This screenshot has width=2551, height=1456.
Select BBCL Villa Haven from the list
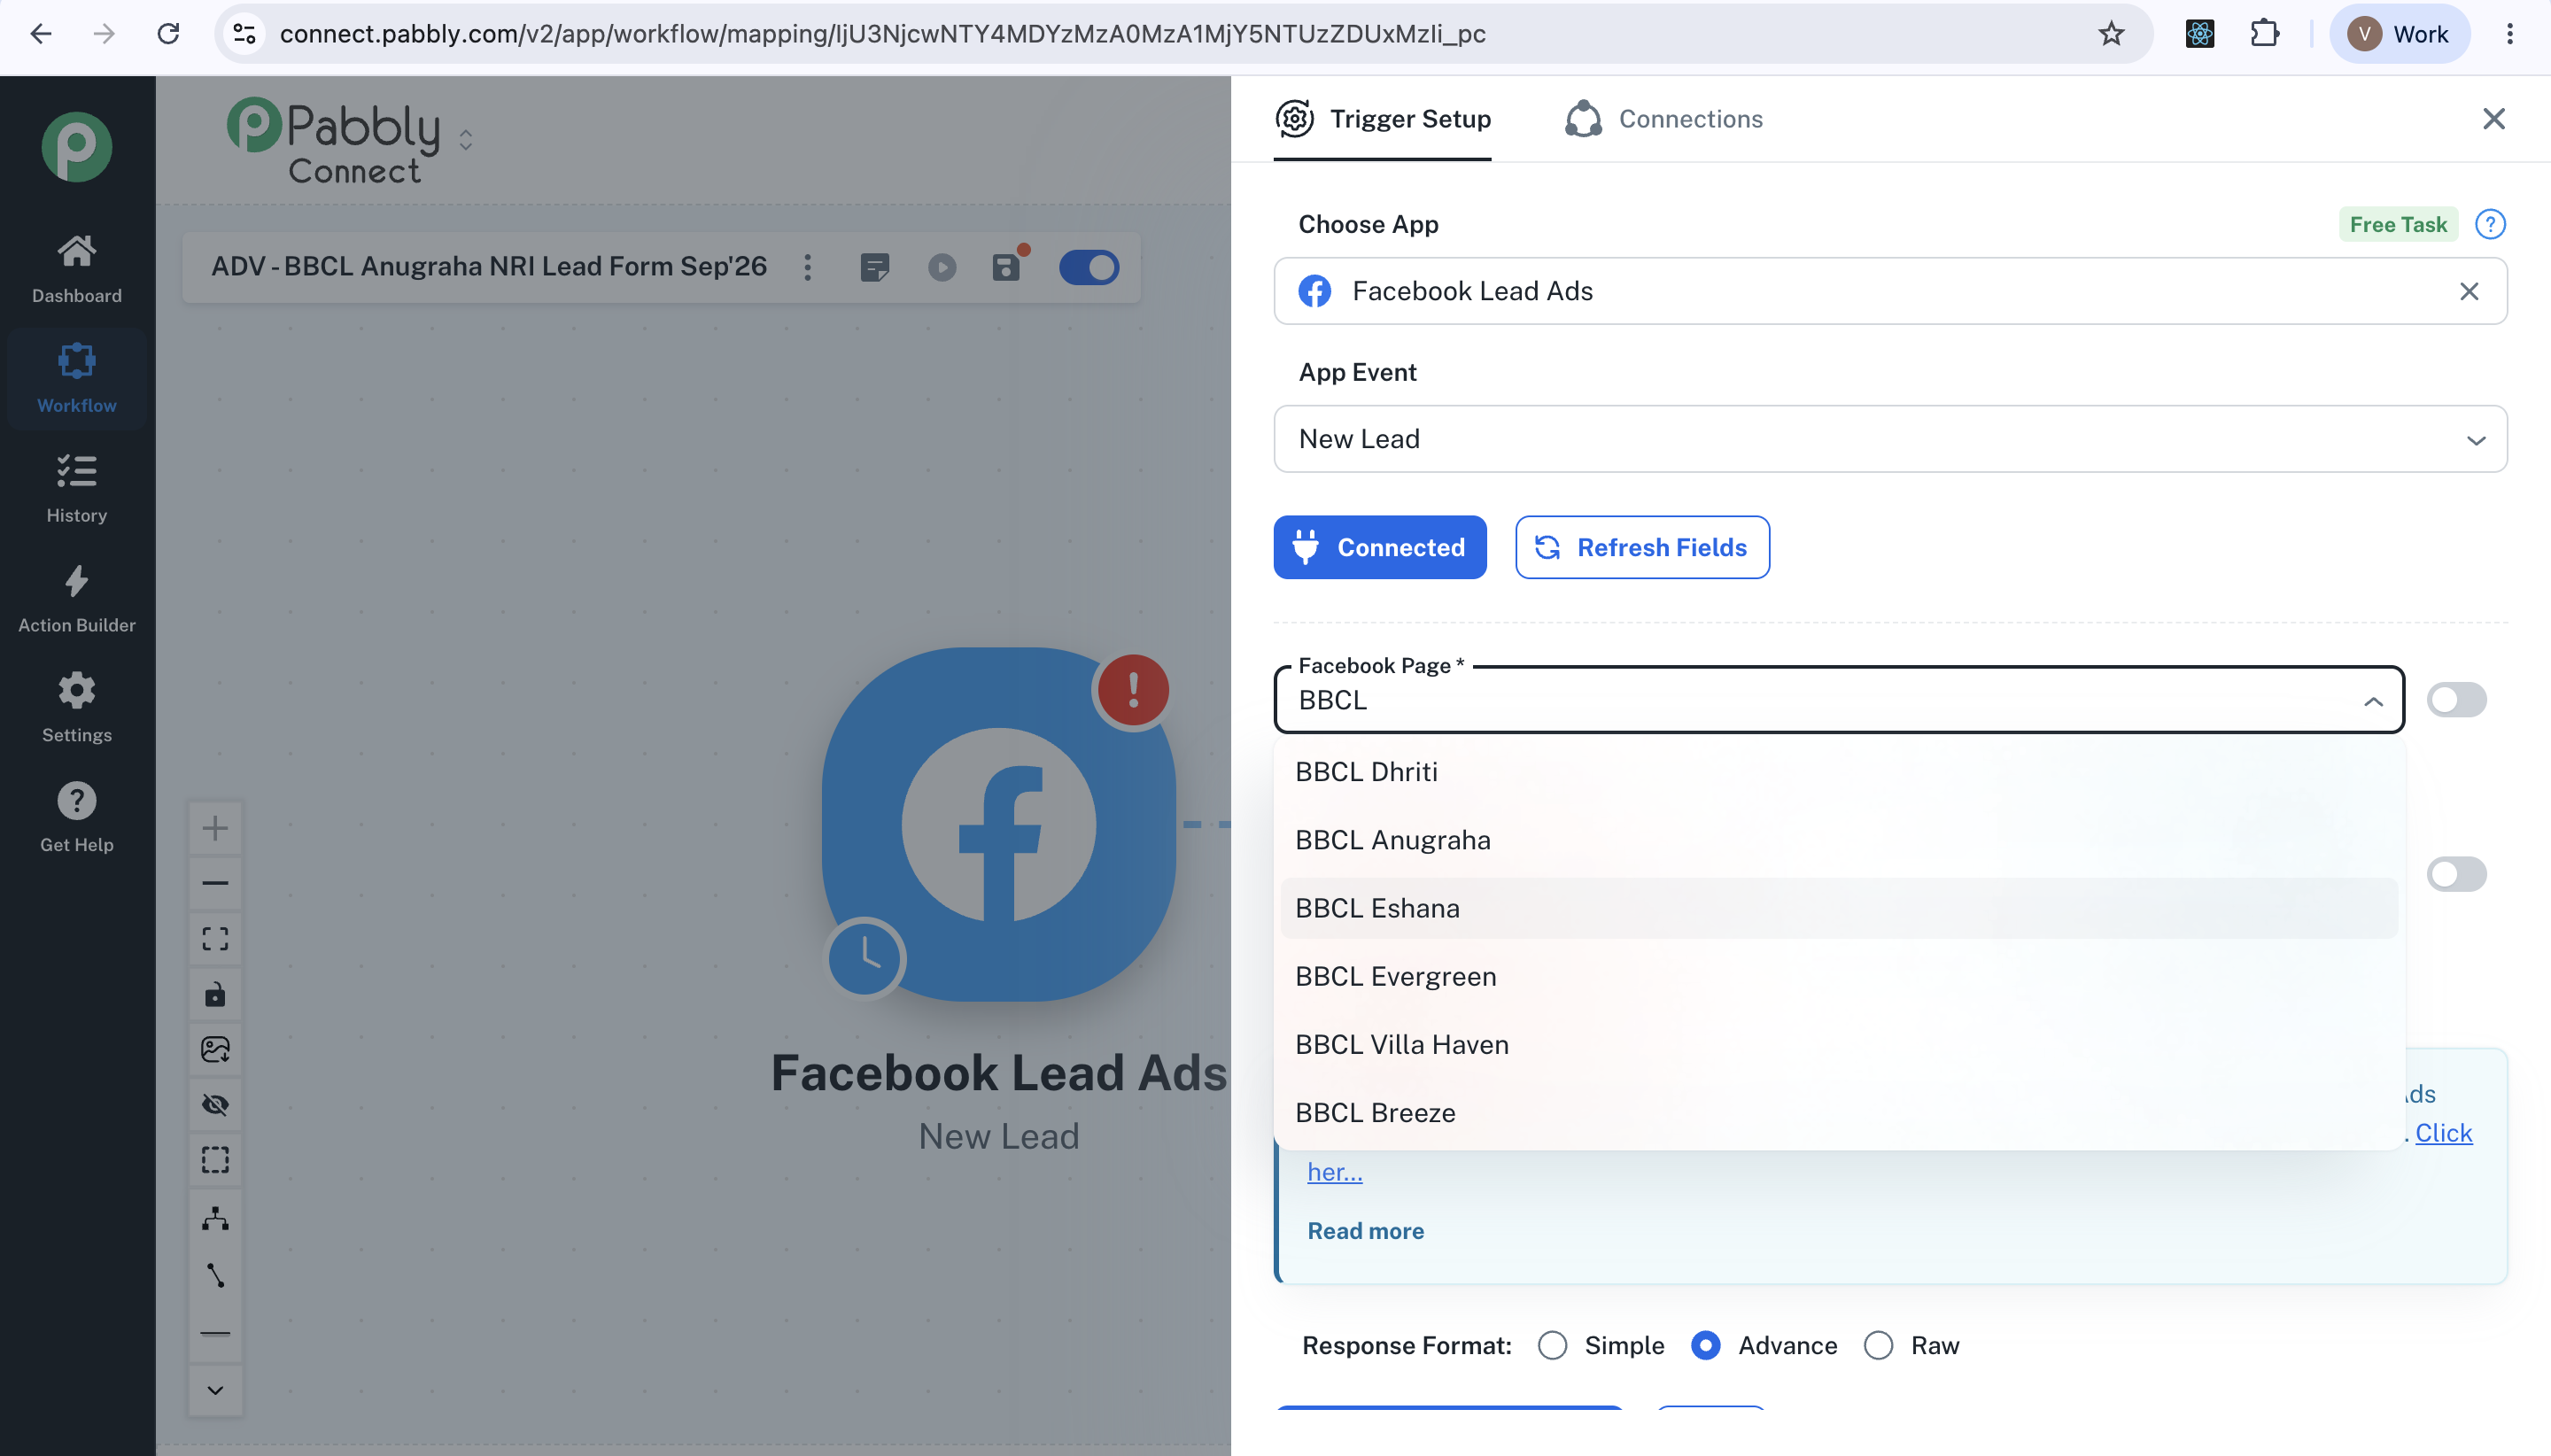(x=1839, y=1045)
